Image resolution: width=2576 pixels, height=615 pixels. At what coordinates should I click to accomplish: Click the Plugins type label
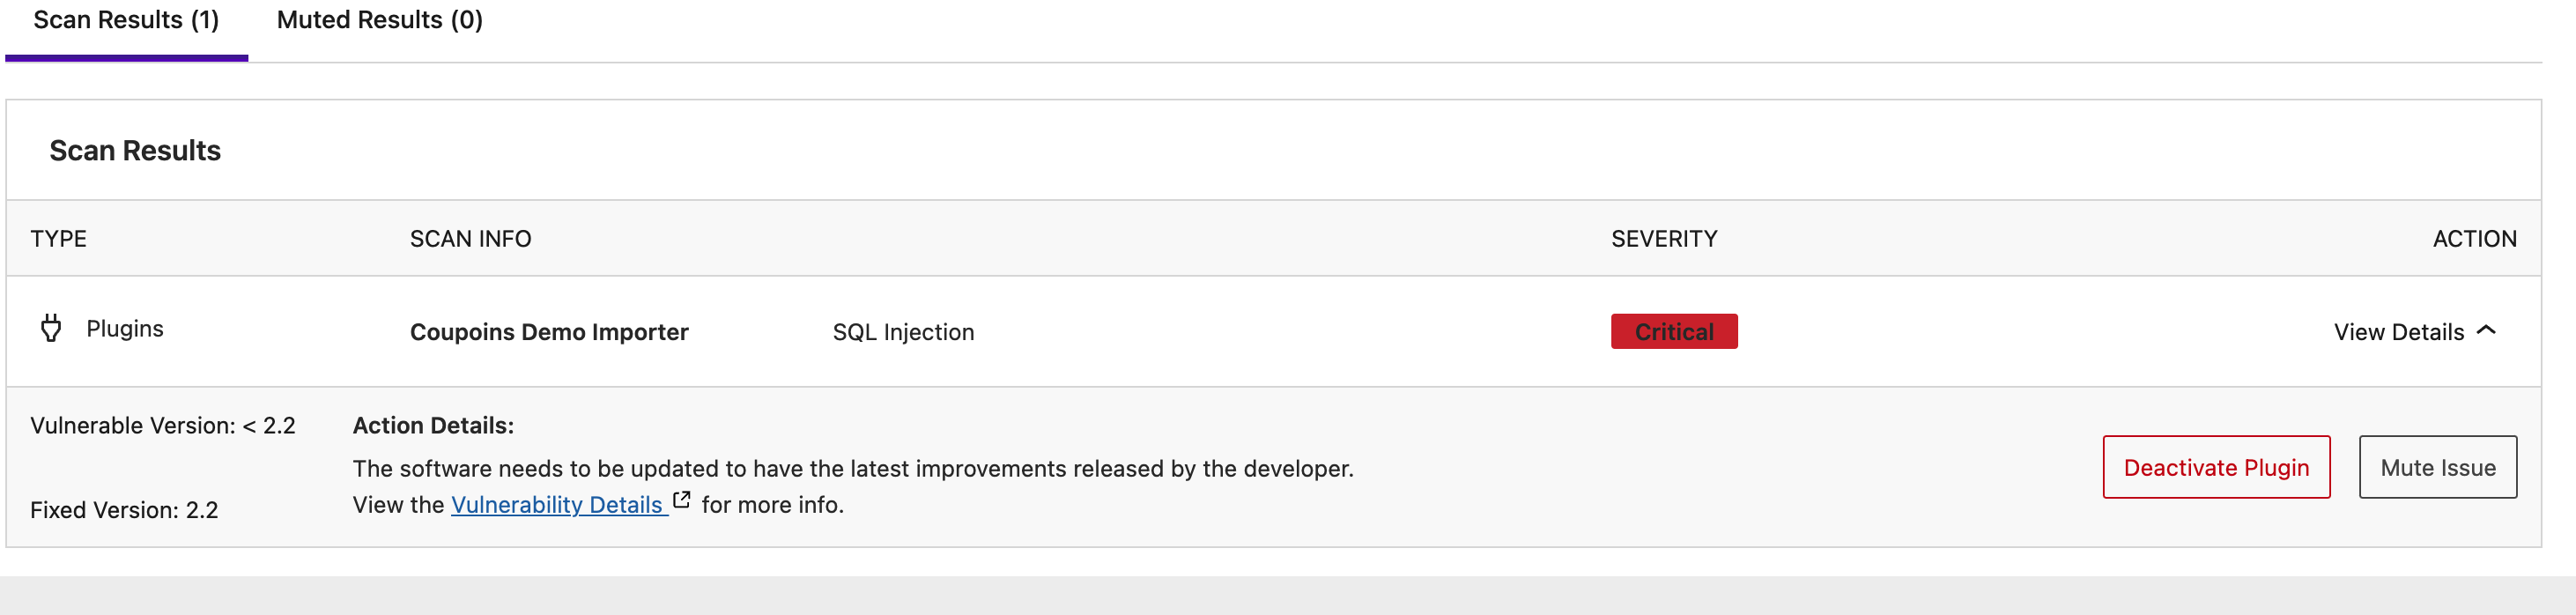click(125, 329)
